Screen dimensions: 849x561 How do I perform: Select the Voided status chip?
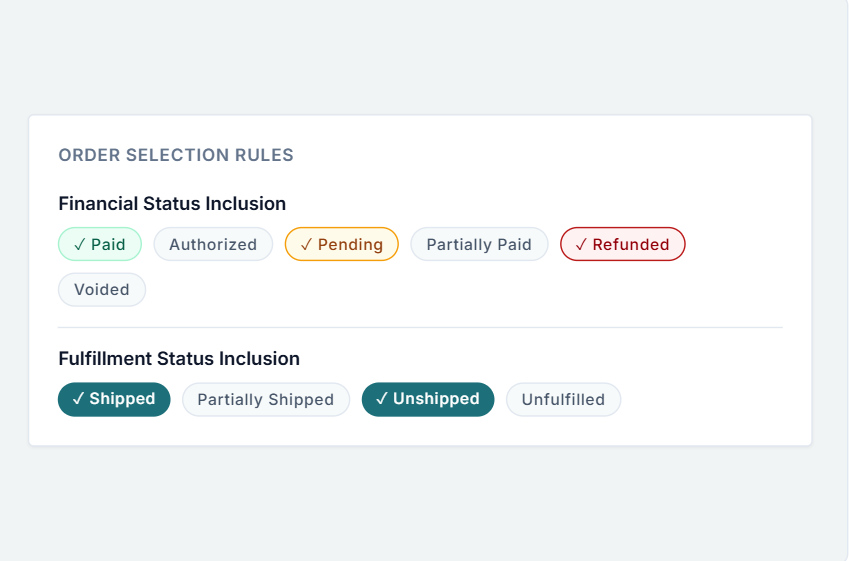tap(102, 290)
